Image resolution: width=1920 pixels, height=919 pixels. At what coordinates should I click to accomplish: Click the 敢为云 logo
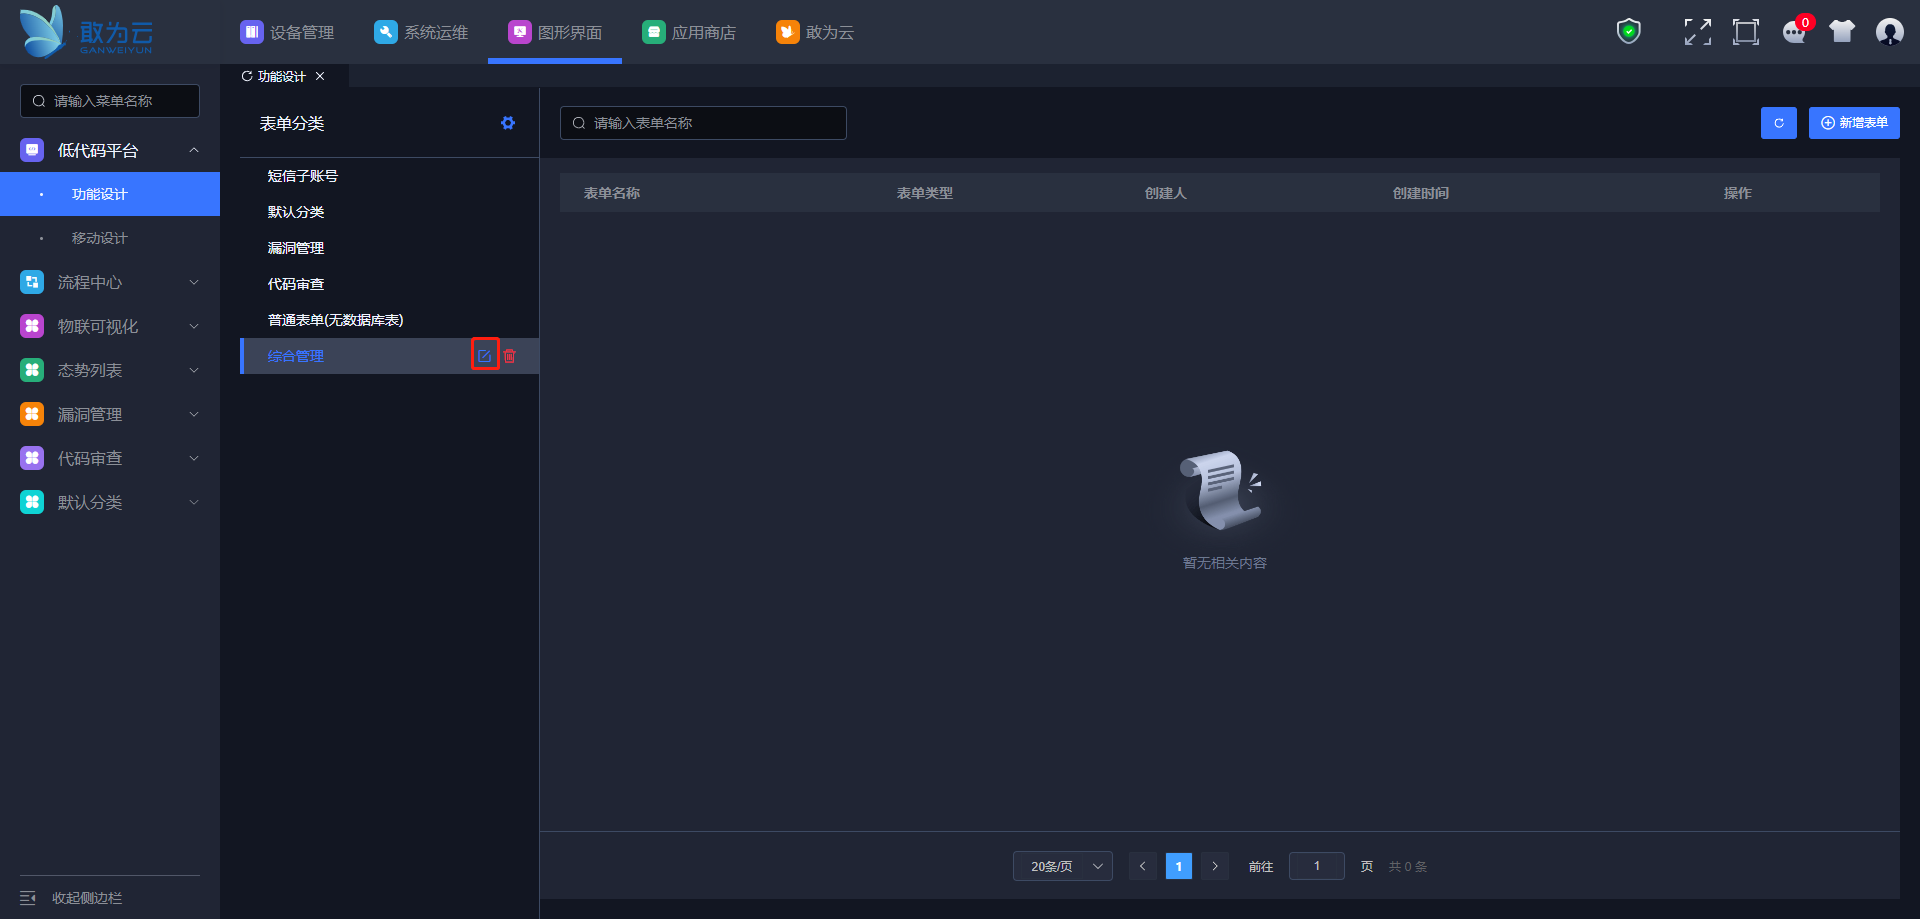point(87,32)
